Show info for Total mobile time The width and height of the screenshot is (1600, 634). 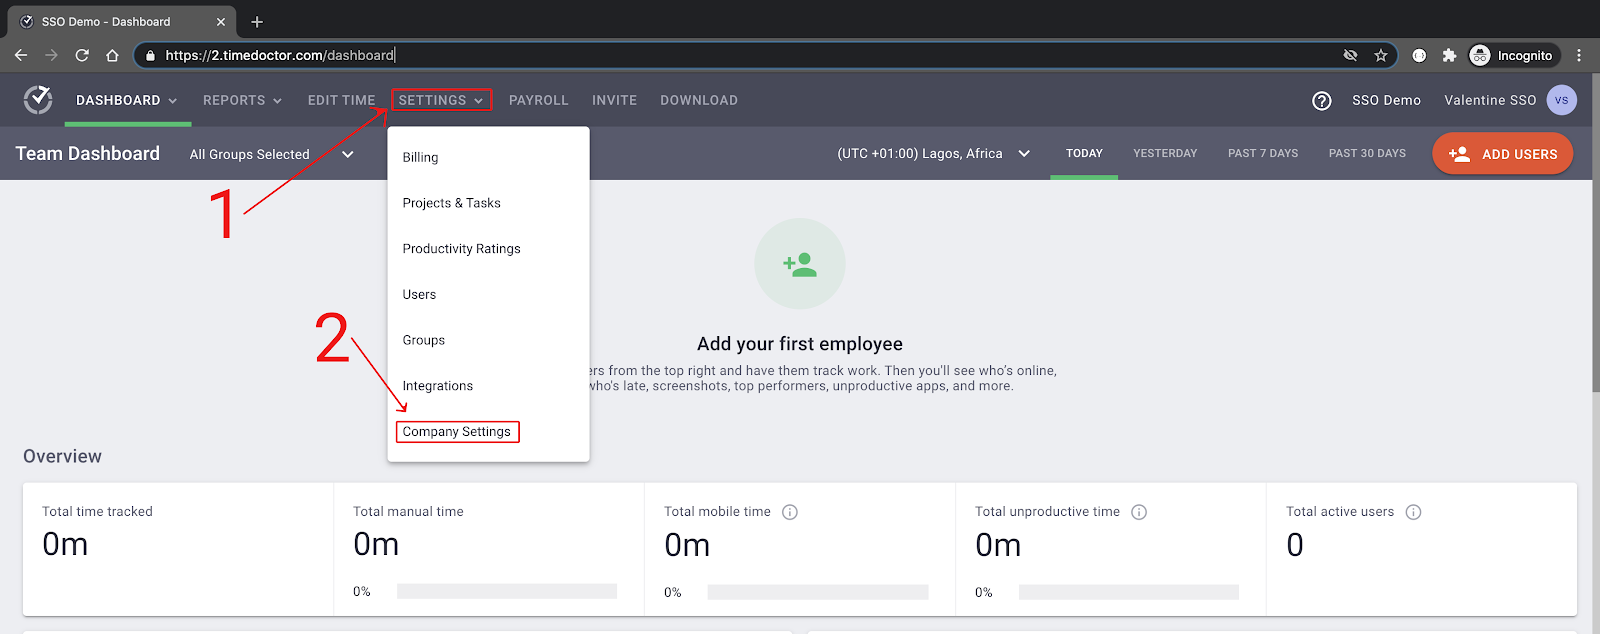(790, 512)
